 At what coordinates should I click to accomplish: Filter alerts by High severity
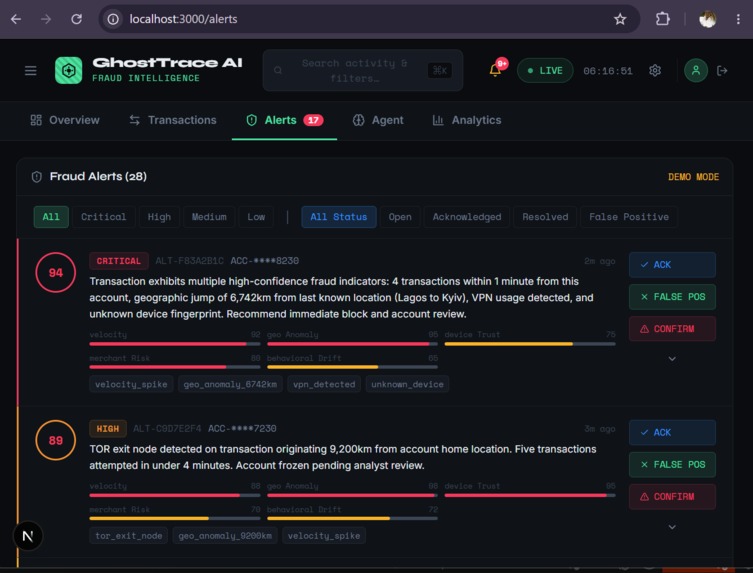[x=159, y=217]
